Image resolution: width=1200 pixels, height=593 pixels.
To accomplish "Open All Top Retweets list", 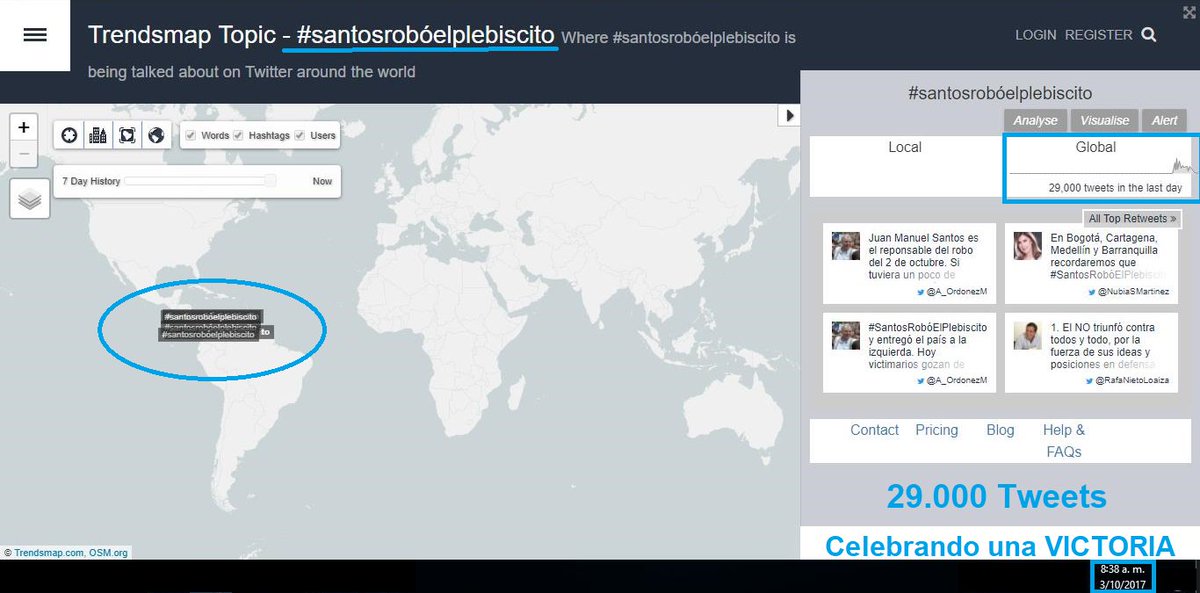I will [1132, 218].
